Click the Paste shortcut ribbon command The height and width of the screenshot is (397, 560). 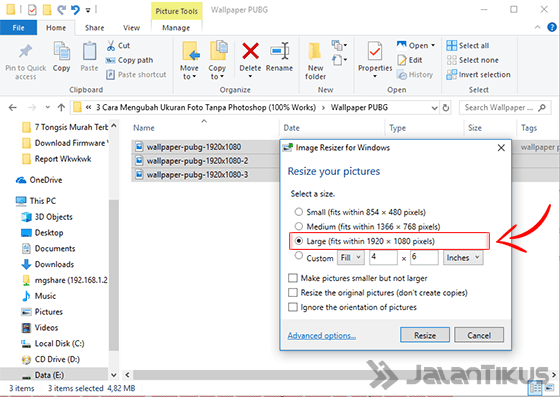136,75
